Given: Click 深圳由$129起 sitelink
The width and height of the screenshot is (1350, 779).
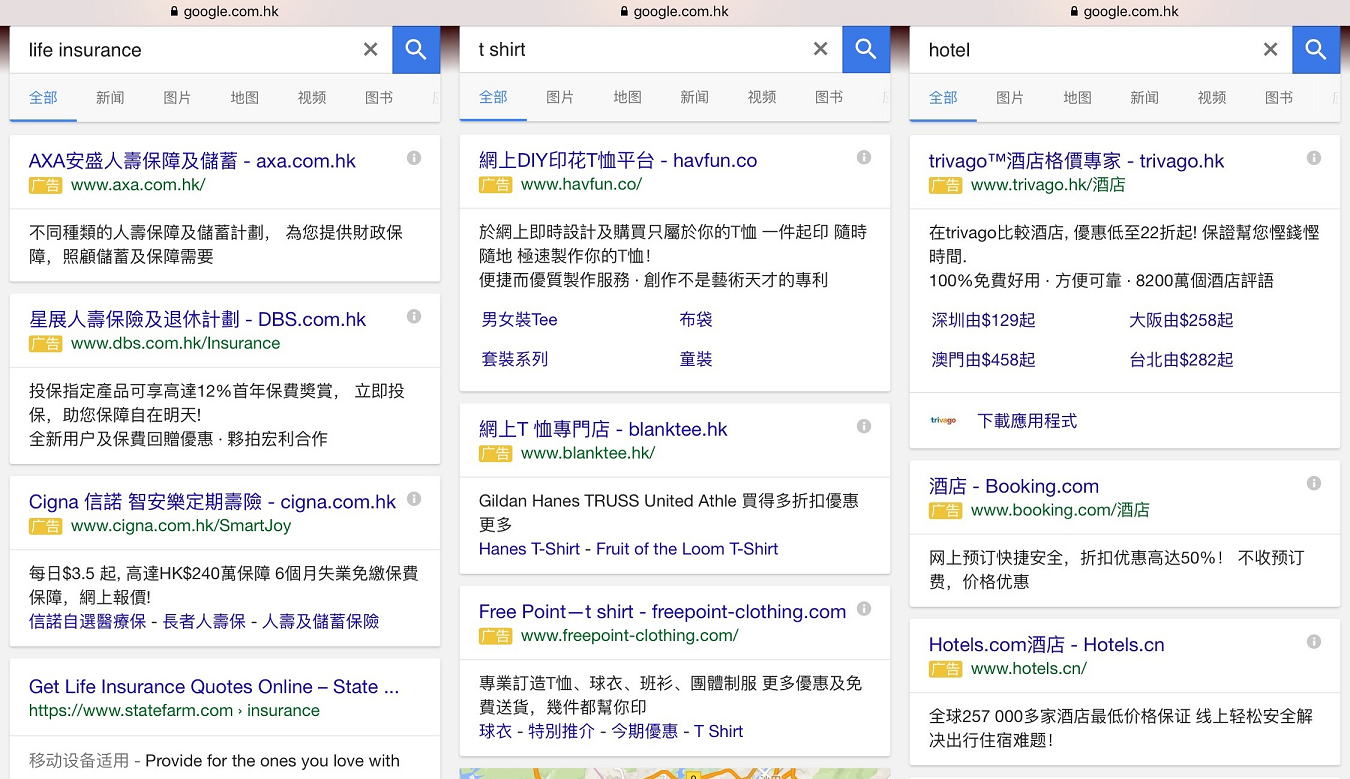Looking at the screenshot, I should click(x=983, y=320).
